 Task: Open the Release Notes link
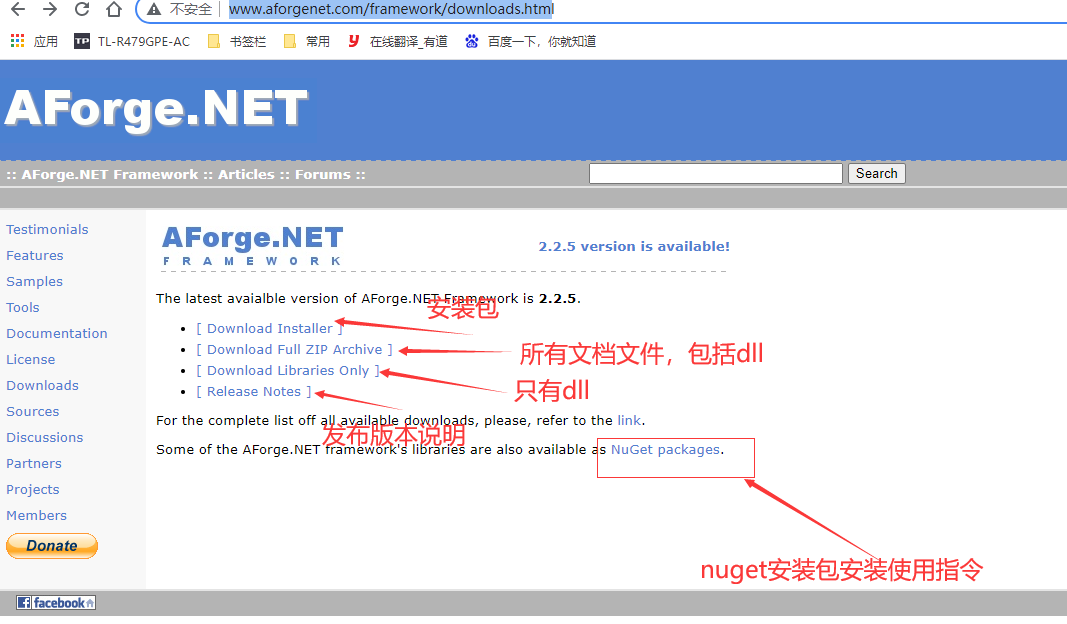(253, 392)
